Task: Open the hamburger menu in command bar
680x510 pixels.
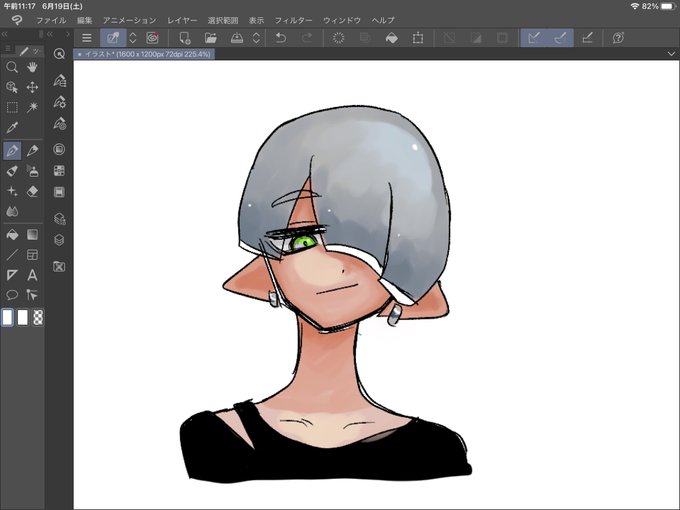Action: pos(87,38)
